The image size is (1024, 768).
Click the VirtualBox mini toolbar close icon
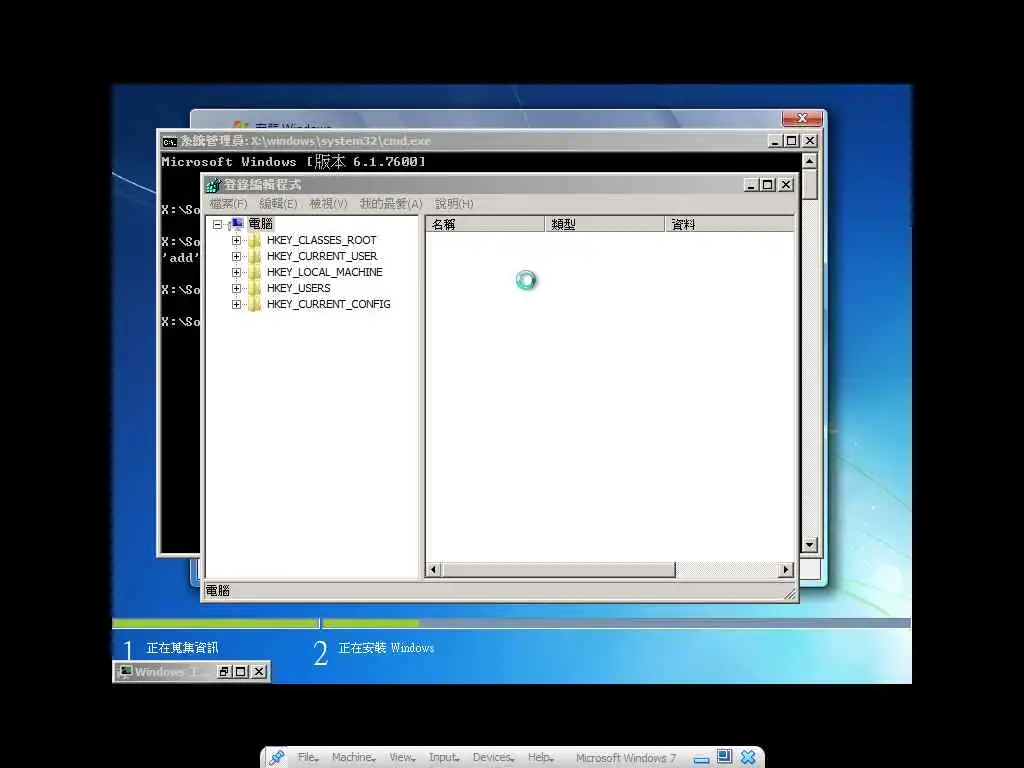[748, 757]
